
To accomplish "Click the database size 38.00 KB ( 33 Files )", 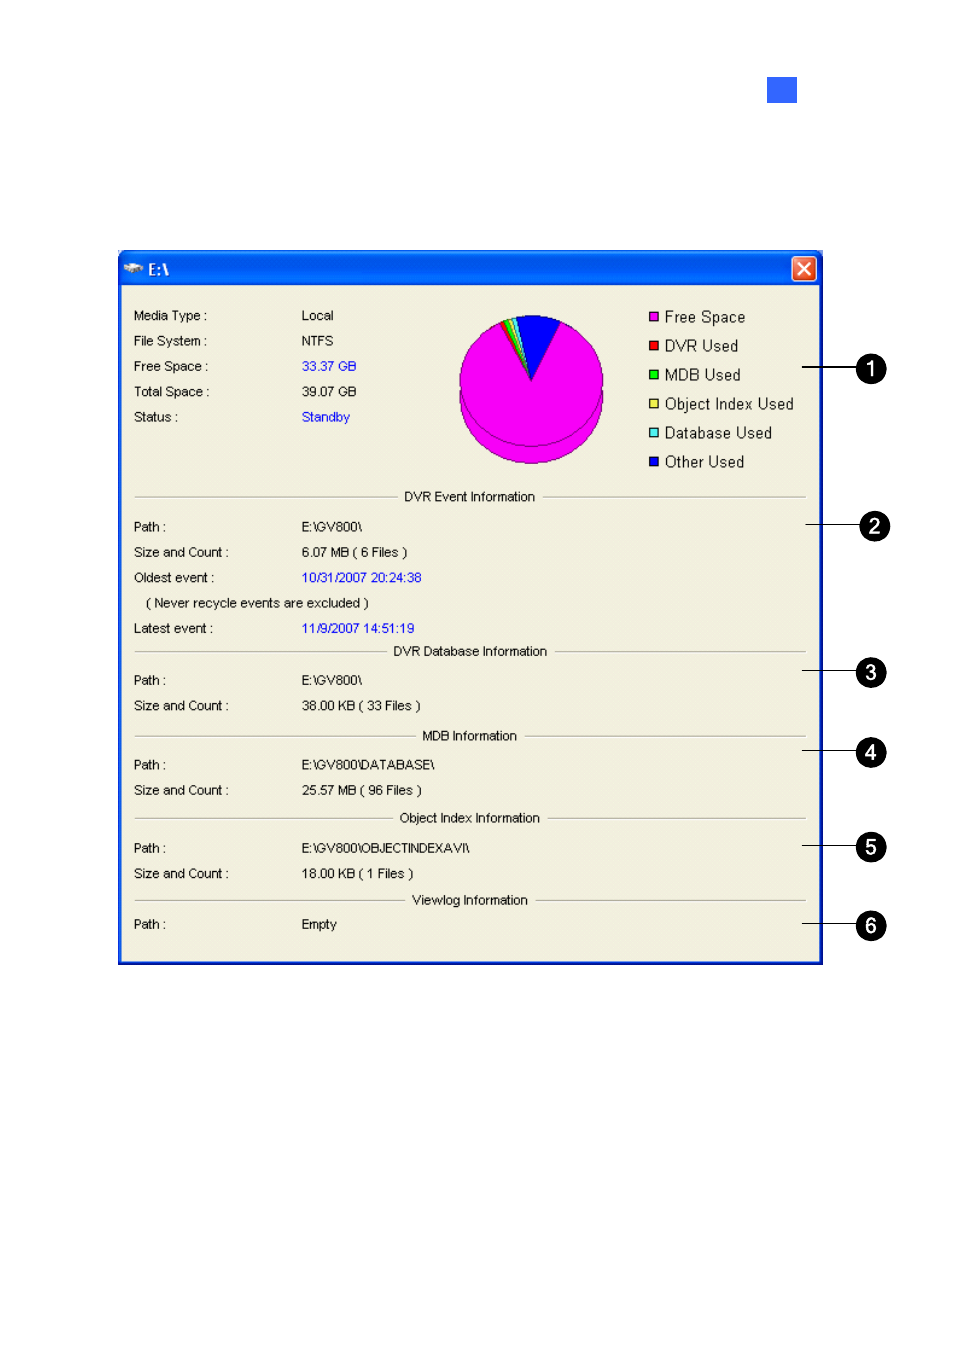I will pyautogui.click(x=361, y=706).
